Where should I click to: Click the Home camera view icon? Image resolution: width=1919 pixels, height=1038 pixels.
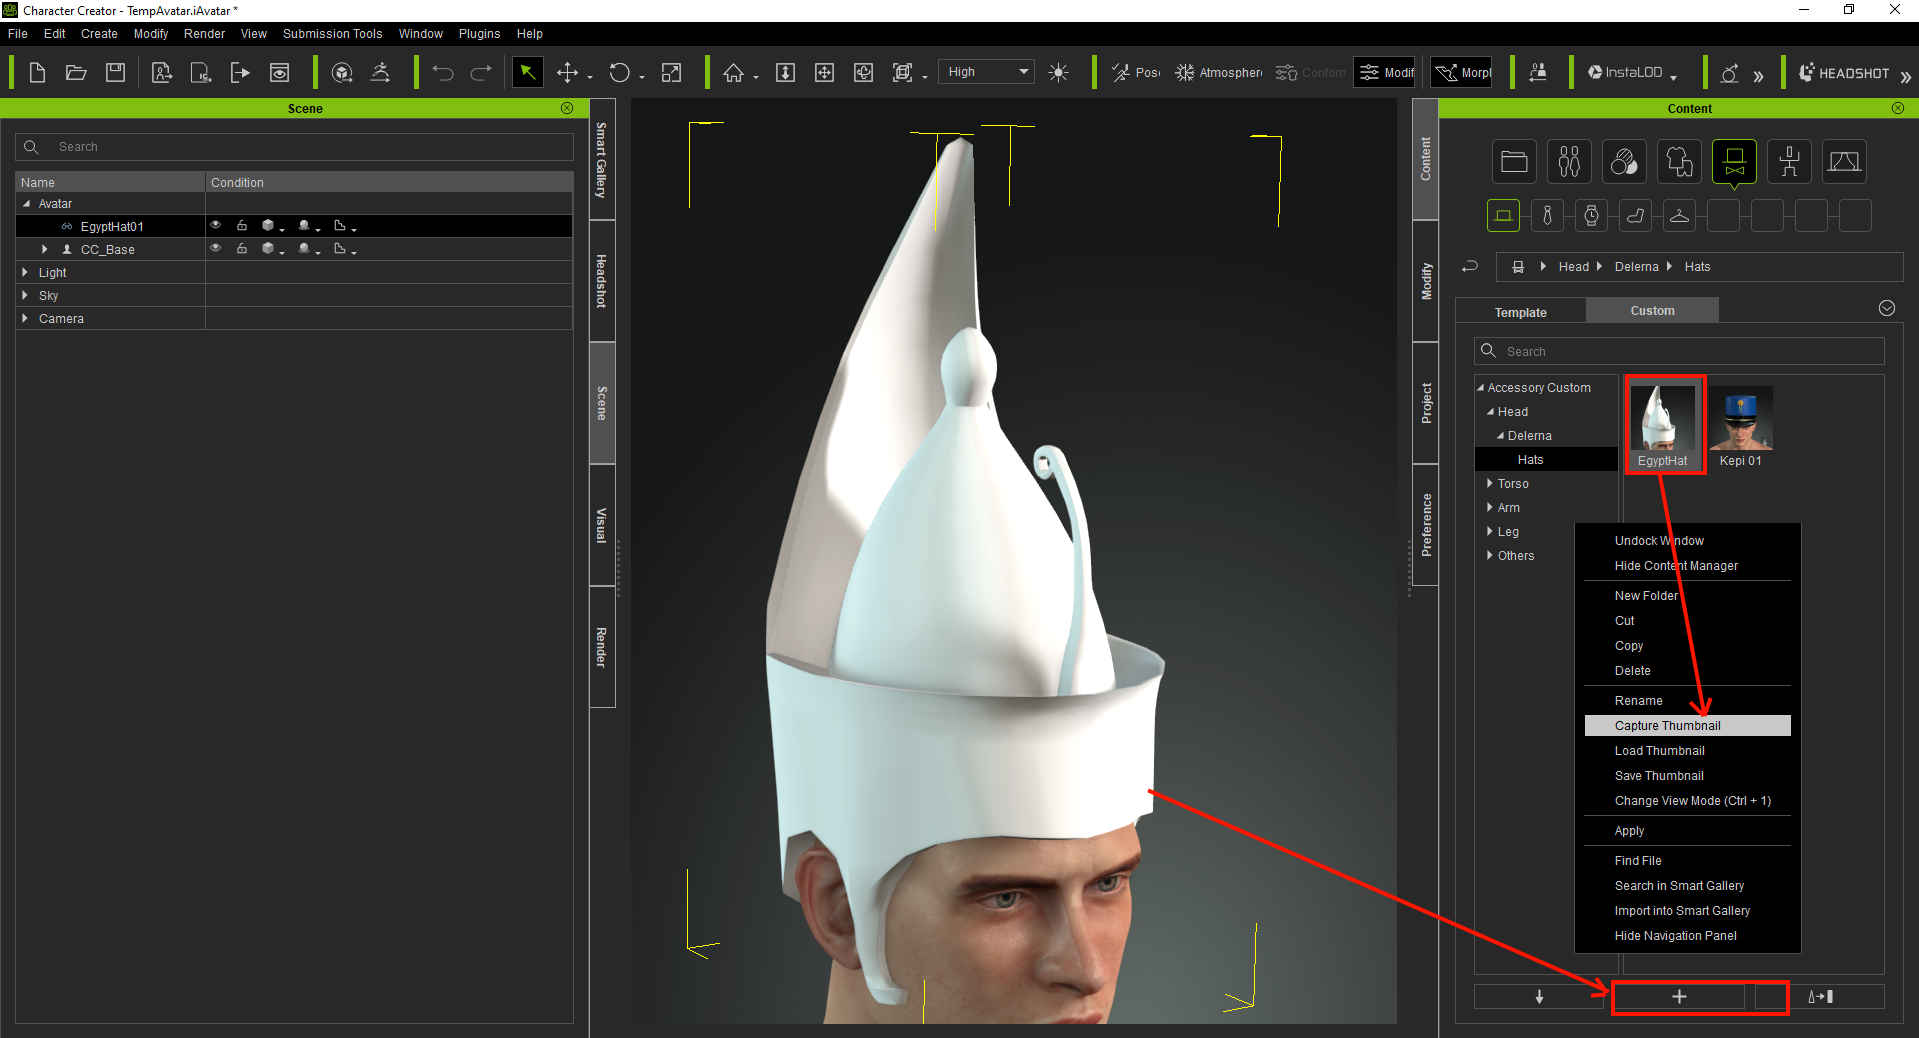734,73
